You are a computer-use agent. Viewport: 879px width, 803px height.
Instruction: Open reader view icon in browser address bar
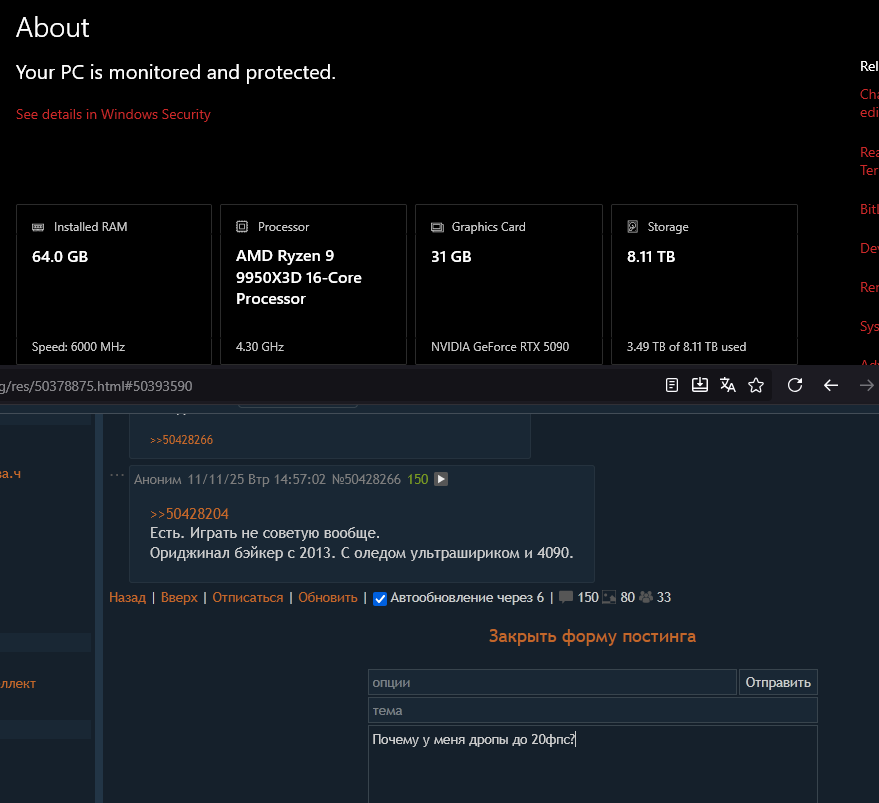pos(672,385)
